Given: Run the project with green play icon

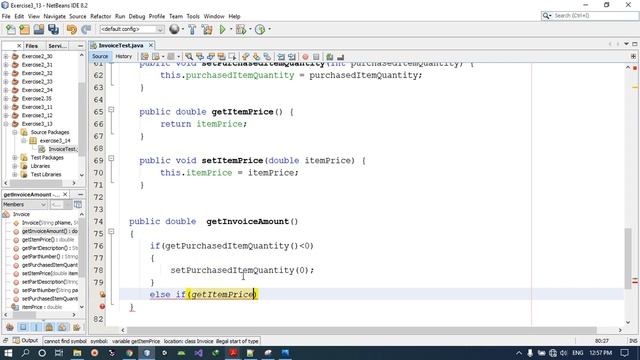Looking at the screenshot, I should (x=222, y=29).
